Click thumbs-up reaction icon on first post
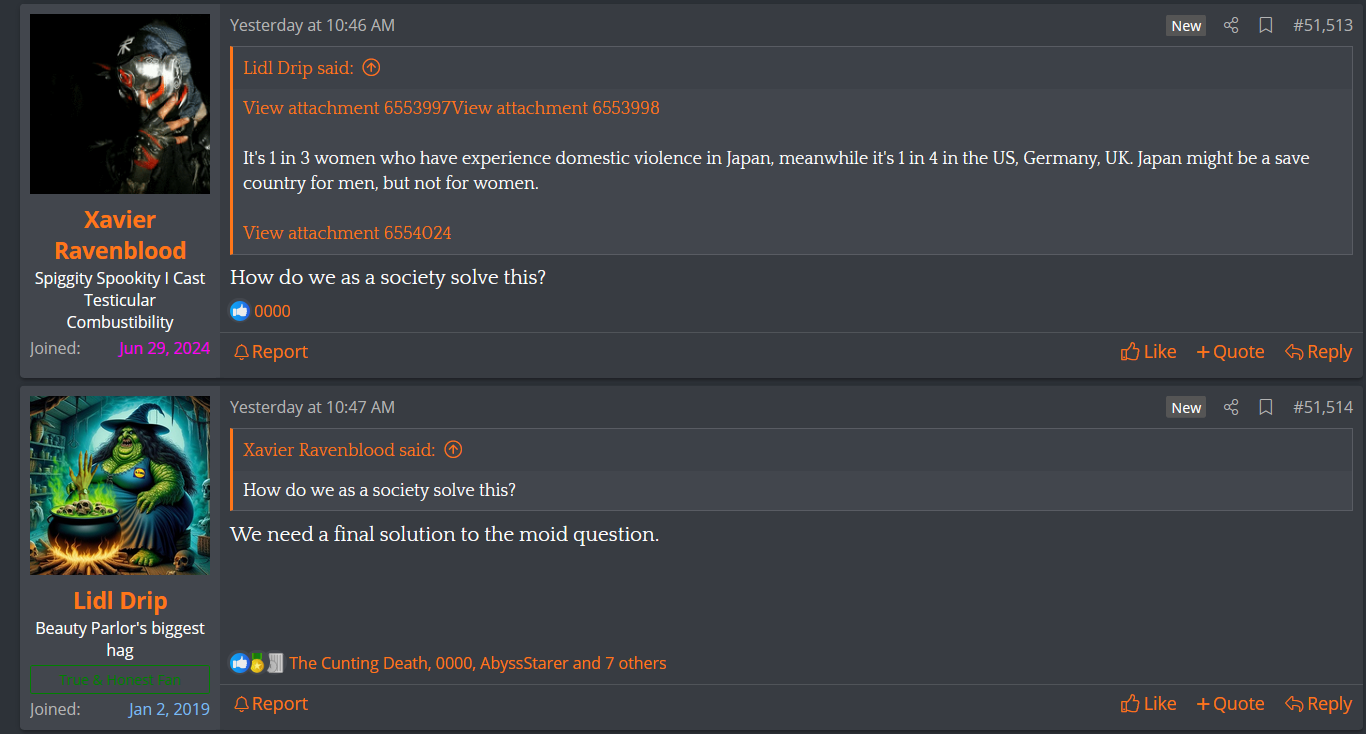The image size is (1366, 734). point(240,311)
